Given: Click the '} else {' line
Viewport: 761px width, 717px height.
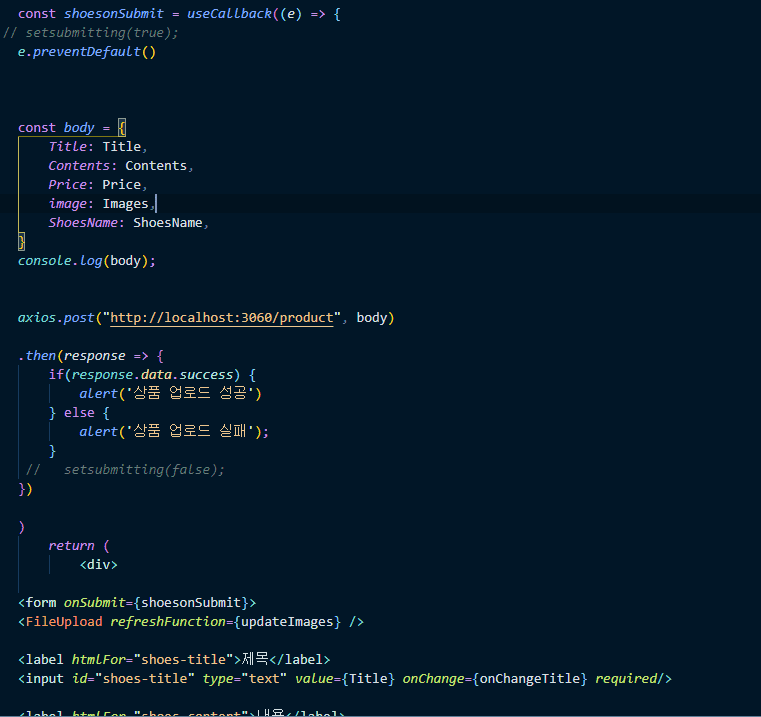Looking at the screenshot, I should coord(79,413).
